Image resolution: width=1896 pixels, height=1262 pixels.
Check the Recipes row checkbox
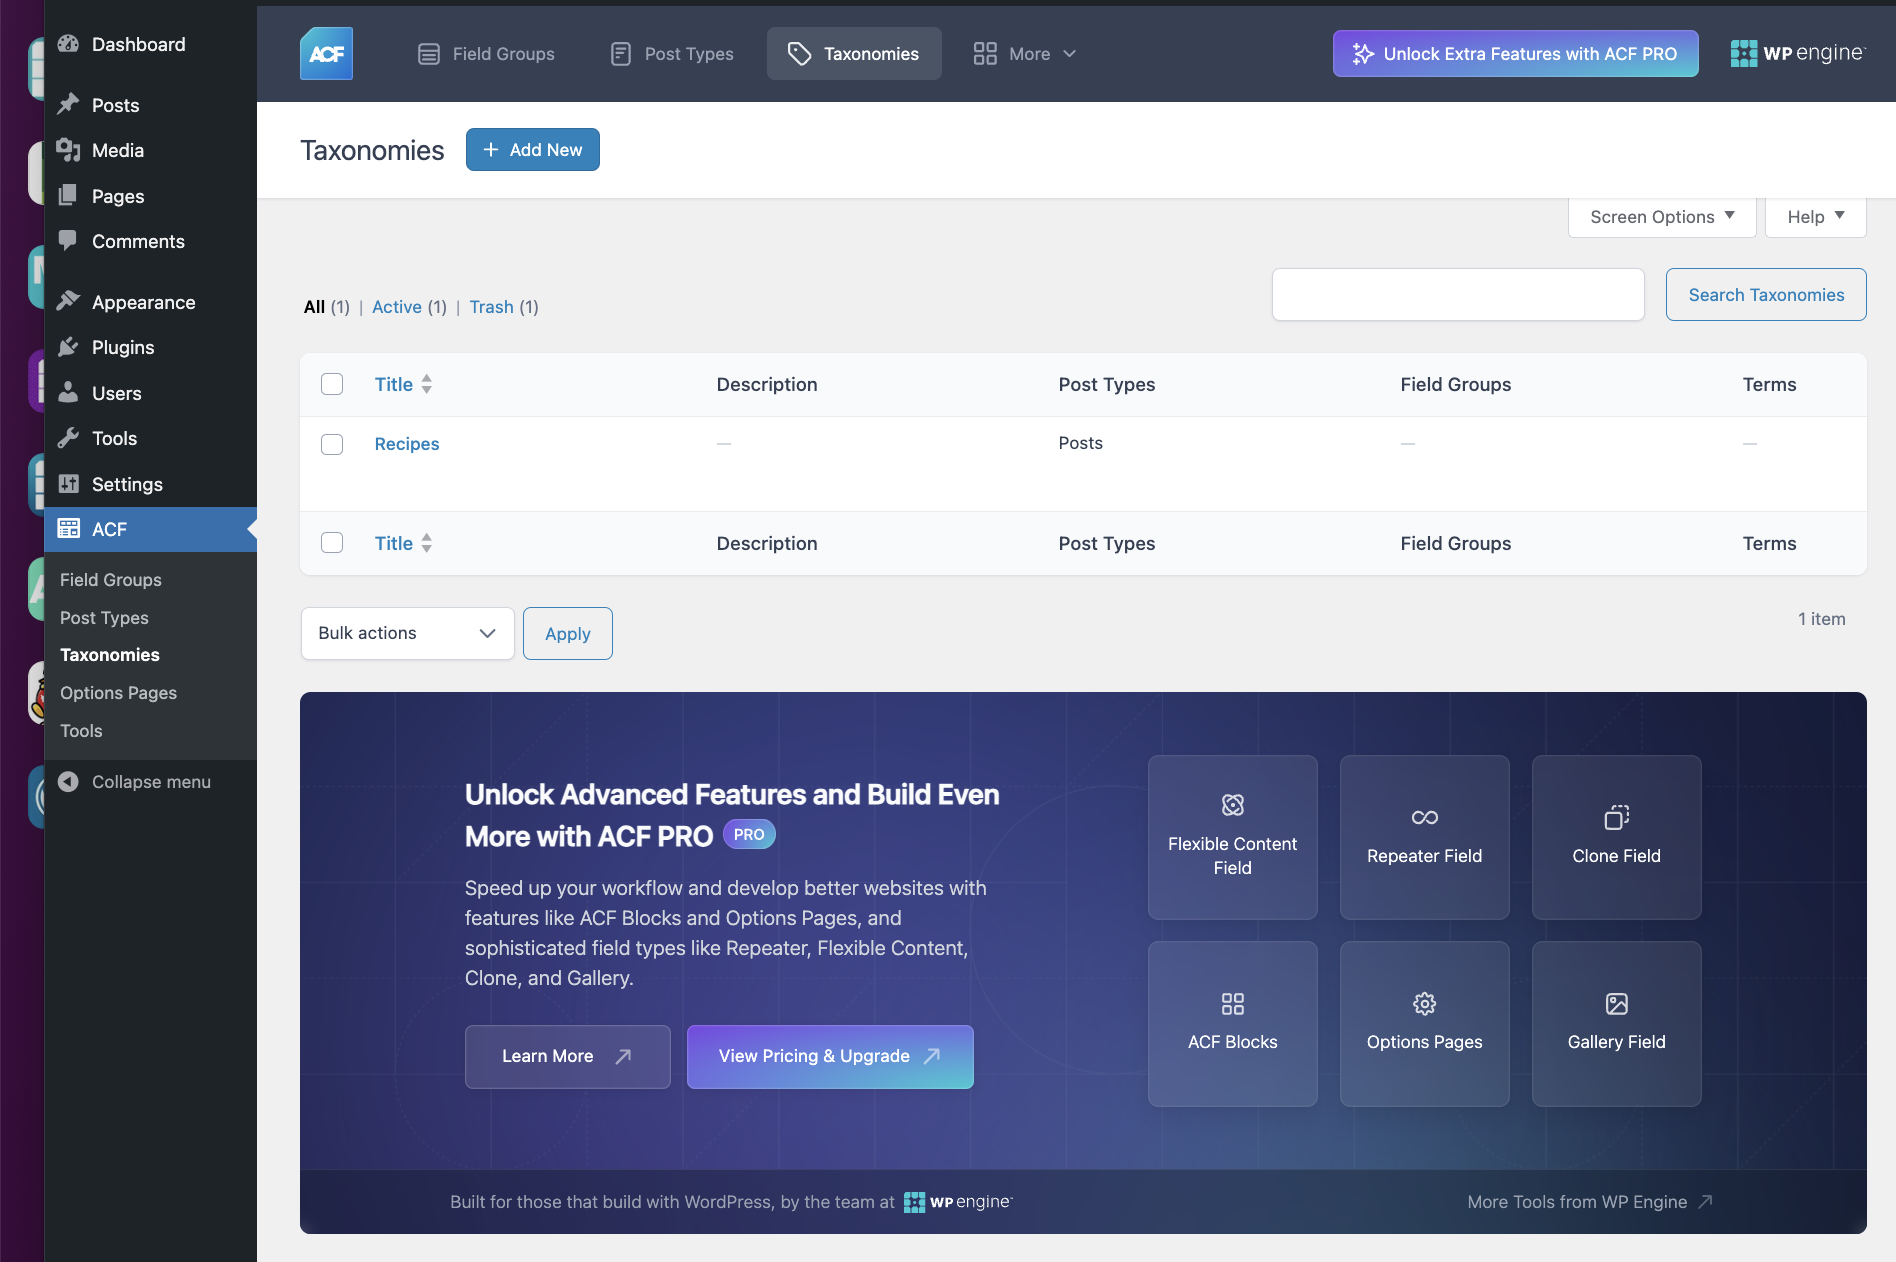332,444
